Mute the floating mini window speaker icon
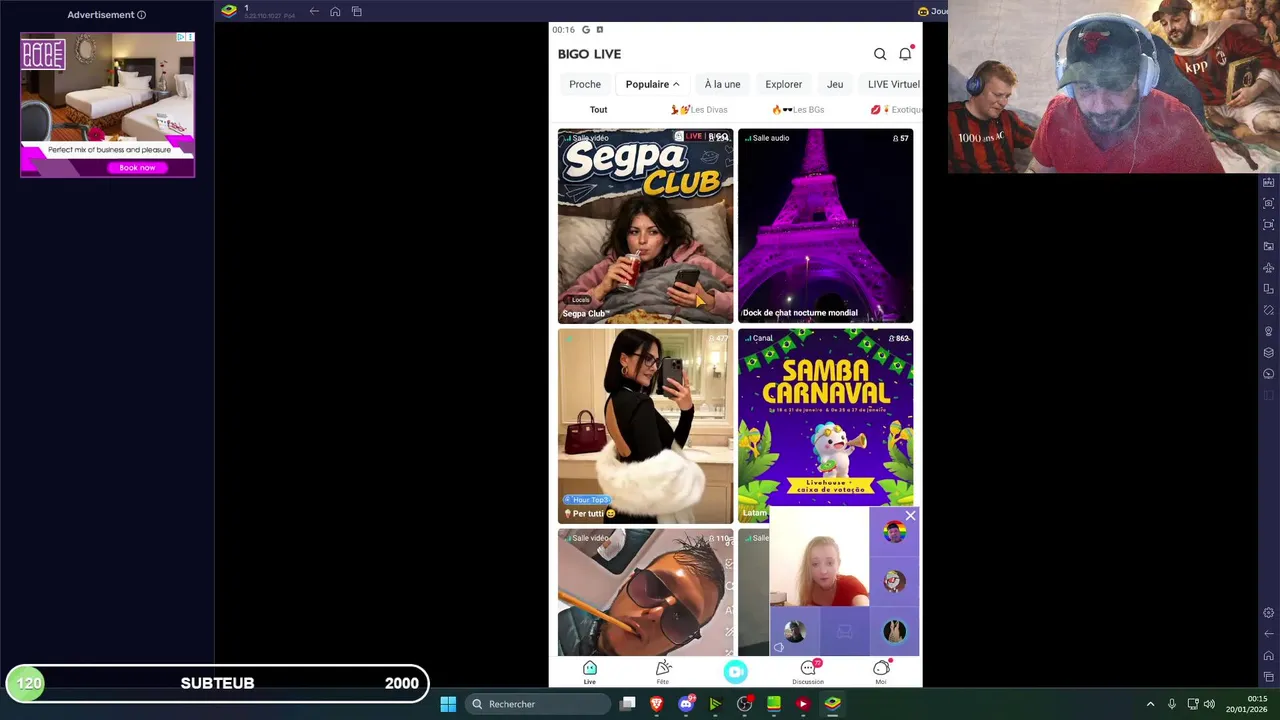 (x=779, y=647)
